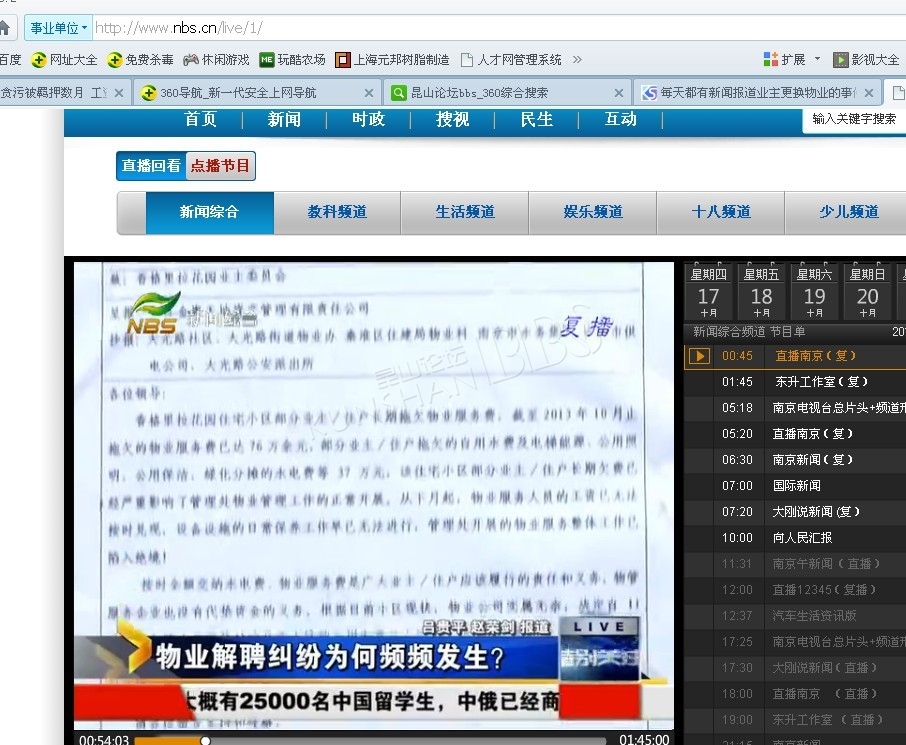Select the 直播回看 toggle button
This screenshot has height=745, width=906.
pos(151,166)
